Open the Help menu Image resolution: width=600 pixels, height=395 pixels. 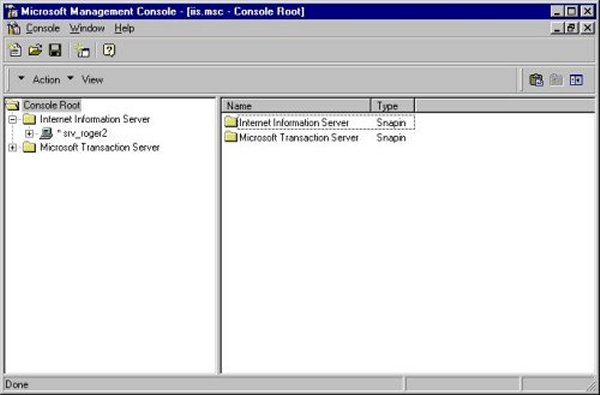[124, 29]
